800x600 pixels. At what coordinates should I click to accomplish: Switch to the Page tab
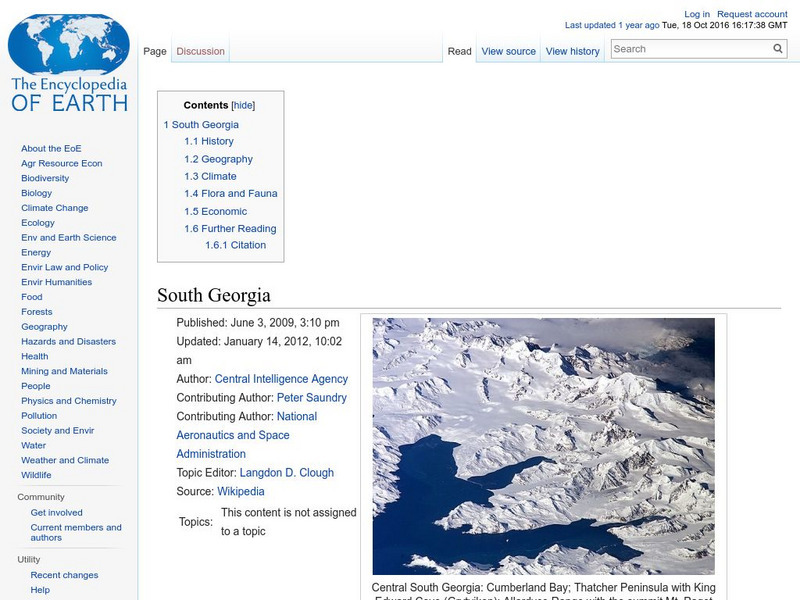click(x=155, y=51)
